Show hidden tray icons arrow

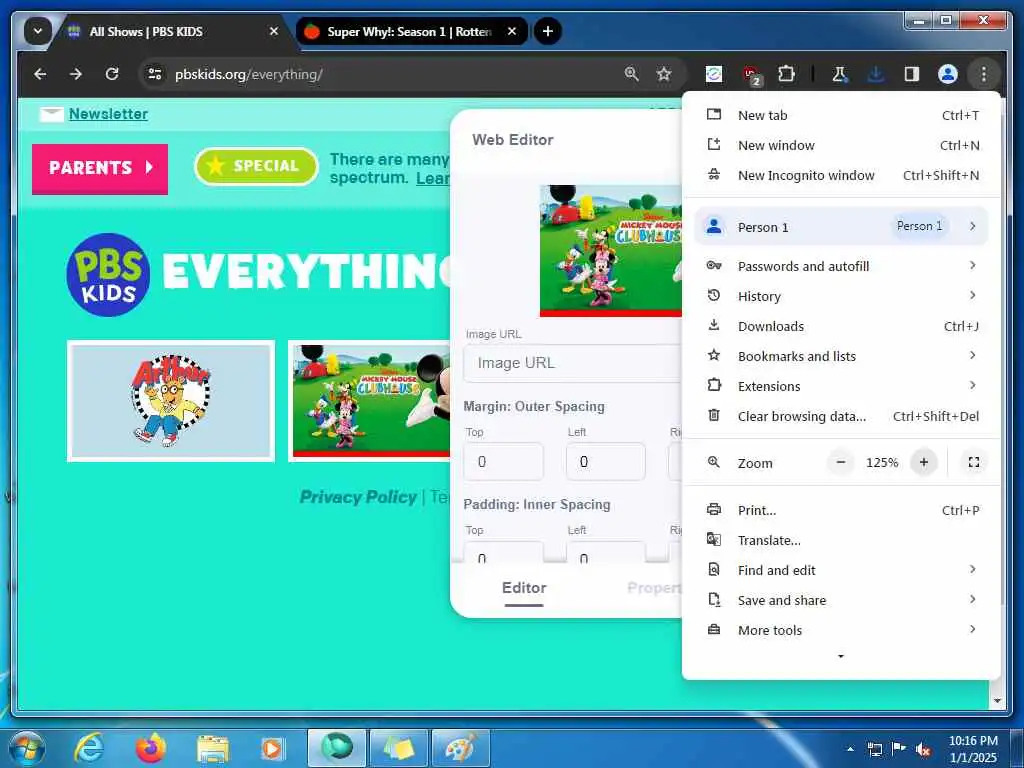(850, 749)
